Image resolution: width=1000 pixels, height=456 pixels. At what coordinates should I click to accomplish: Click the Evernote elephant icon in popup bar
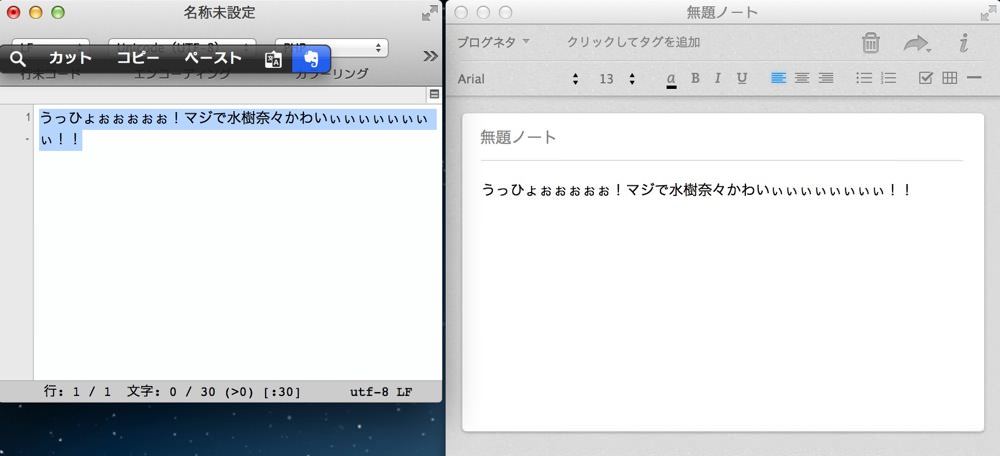pyautogui.click(x=311, y=59)
